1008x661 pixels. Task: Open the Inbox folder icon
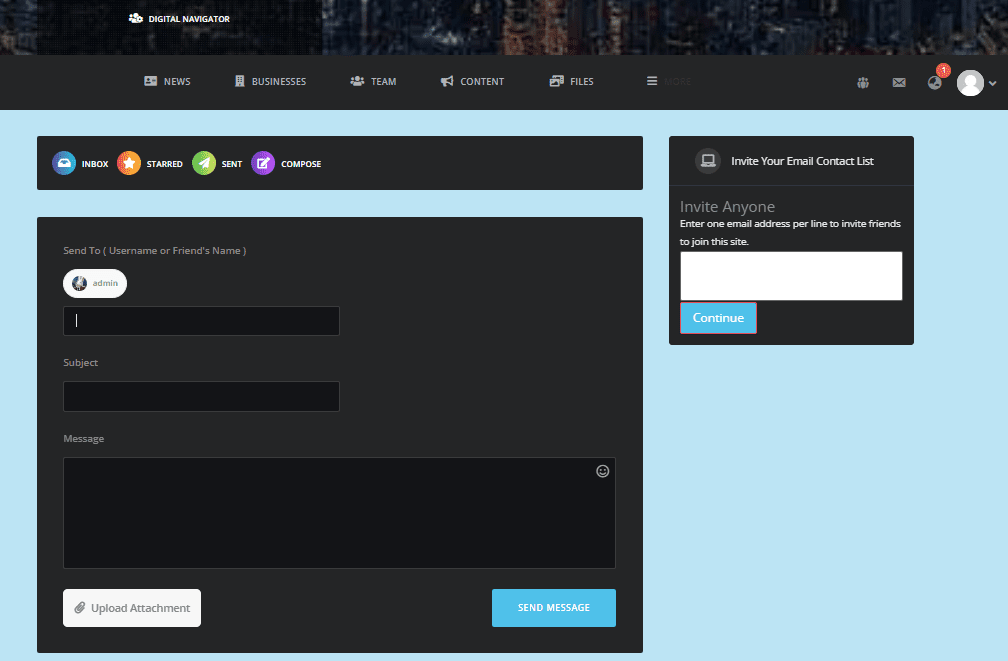(x=64, y=163)
